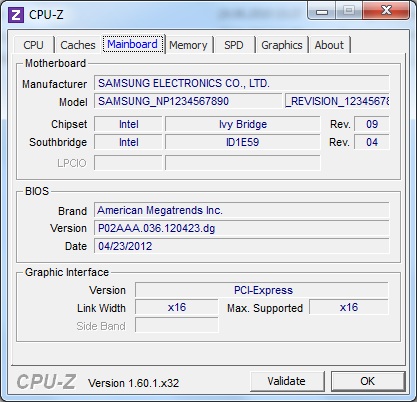The width and height of the screenshot is (417, 402).
Task: Click the PCI-Express version value
Action: (x=262, y=290)
